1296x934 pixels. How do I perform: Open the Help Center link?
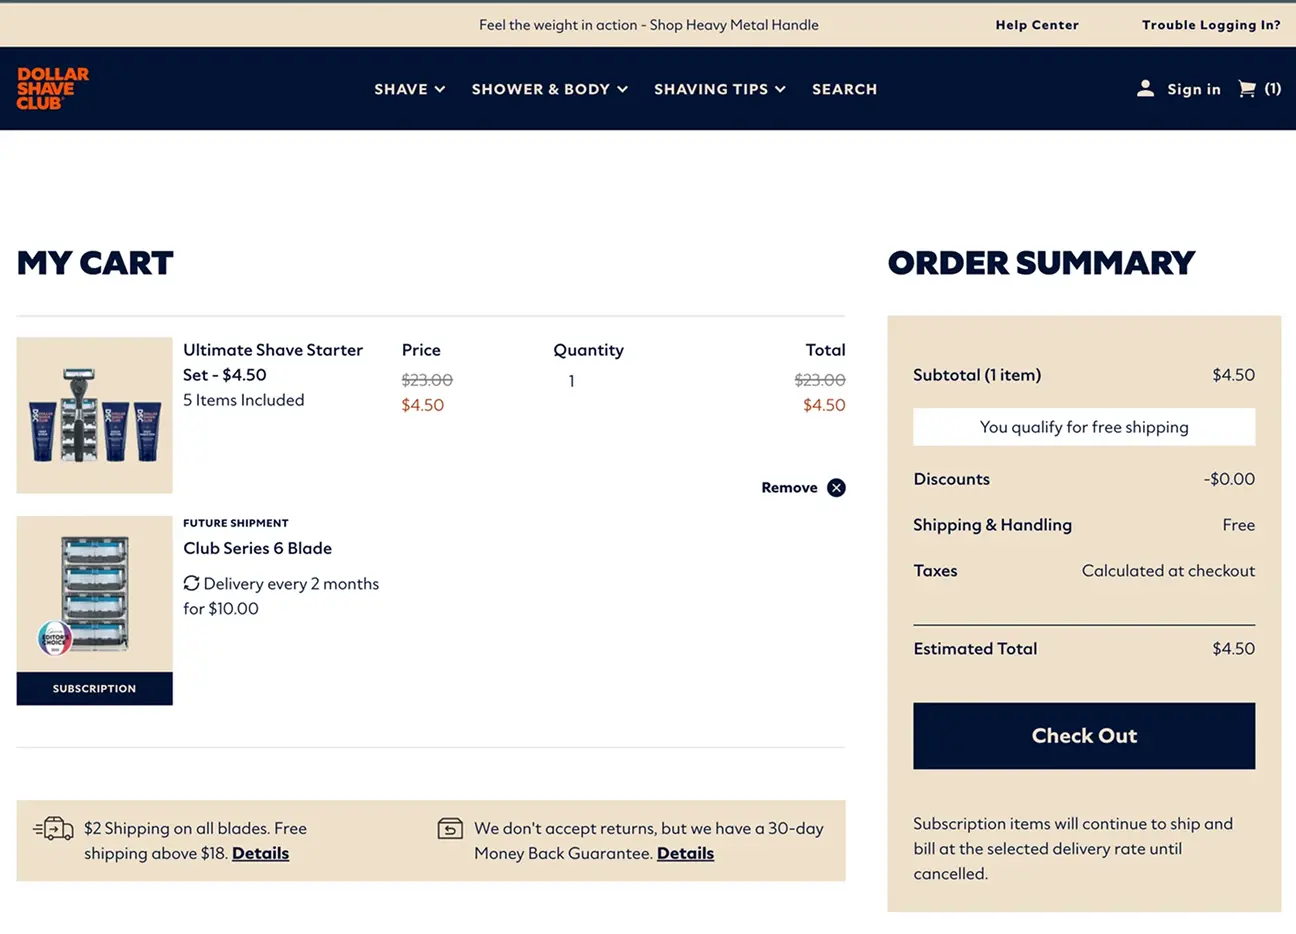point(1037,25)
